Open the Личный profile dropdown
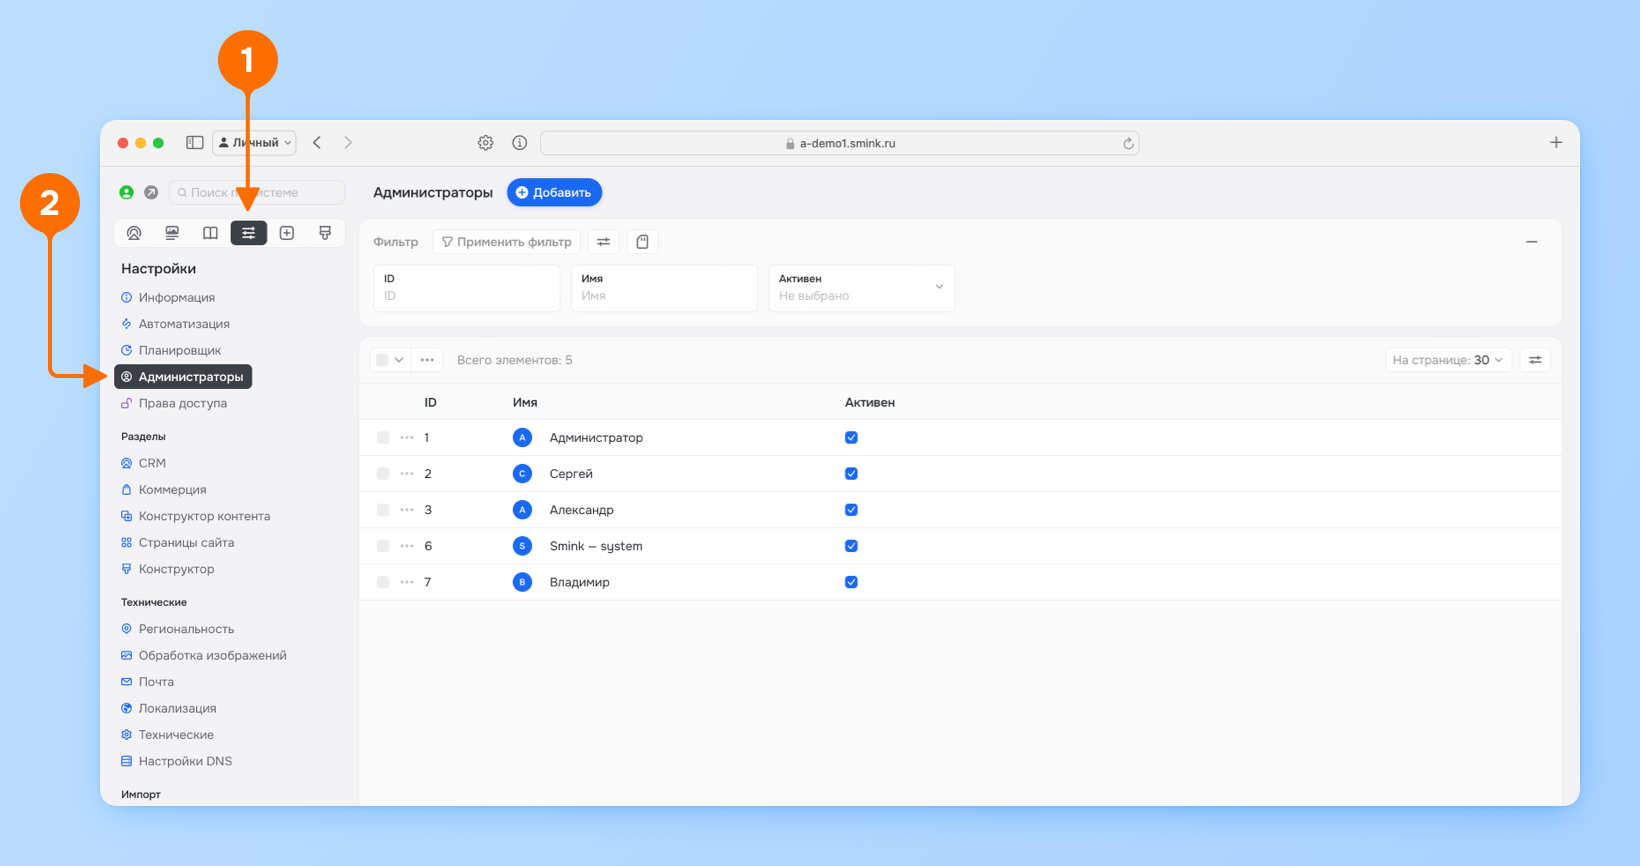 (254, 143)
